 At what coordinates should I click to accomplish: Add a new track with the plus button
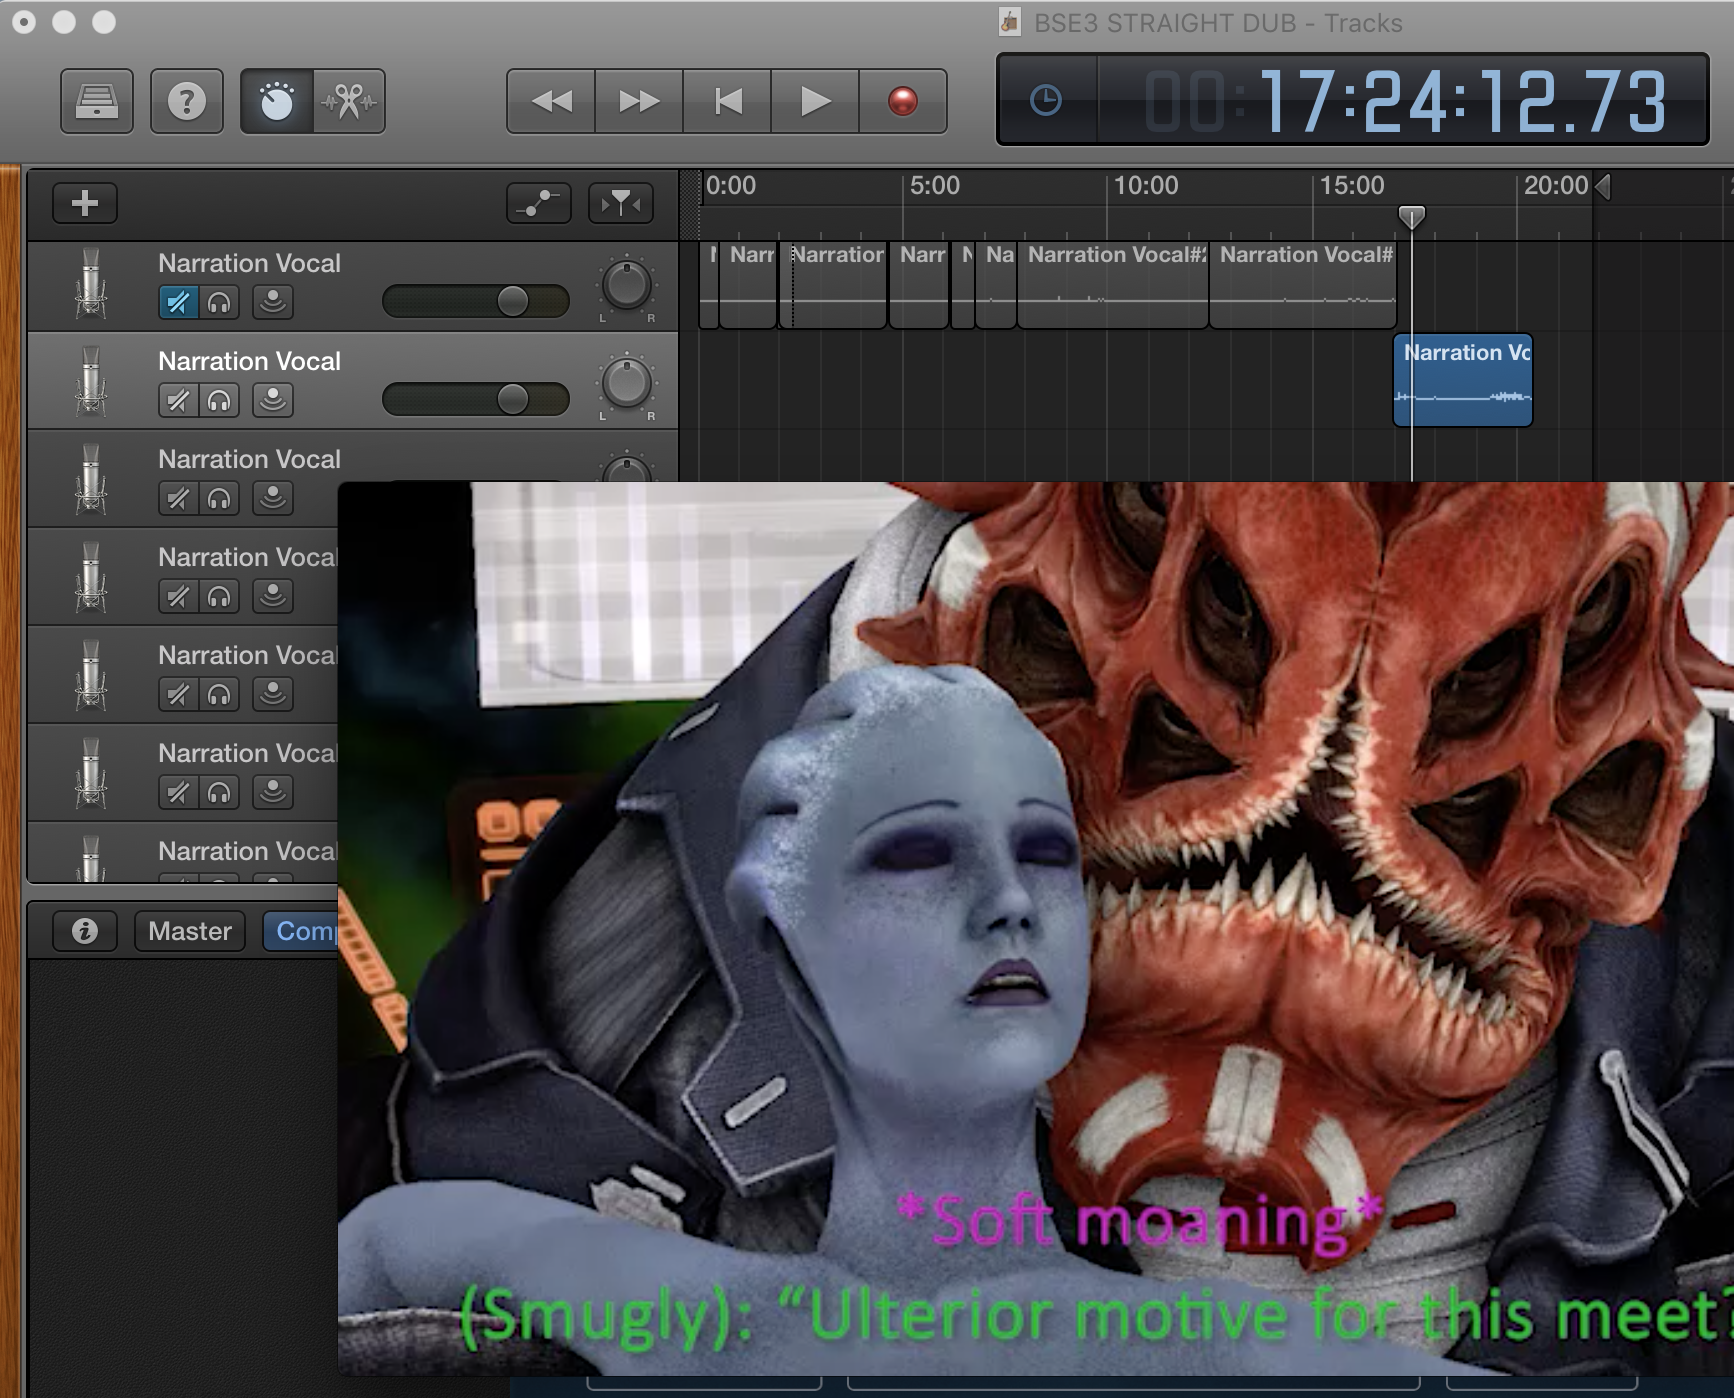85,203
